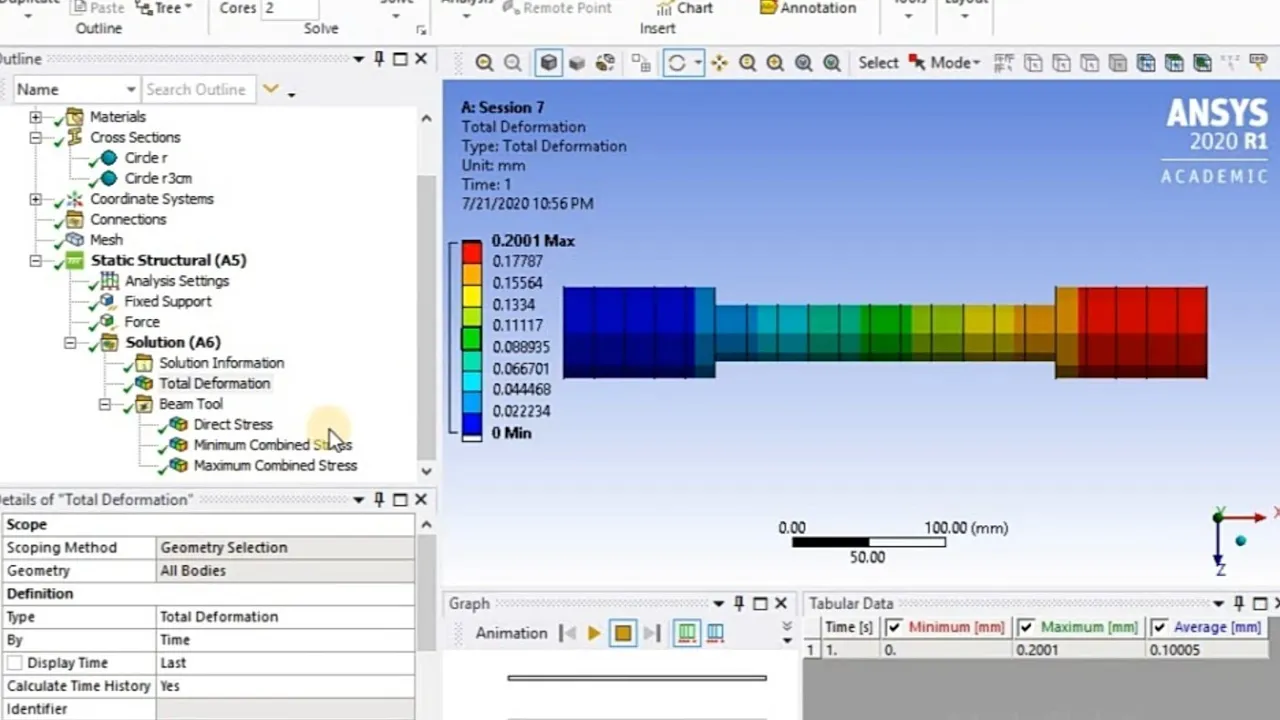The height and width of the screenshot is (720, 1280).
Task: Go to next animation frame
Action: [x=652, y=633]
